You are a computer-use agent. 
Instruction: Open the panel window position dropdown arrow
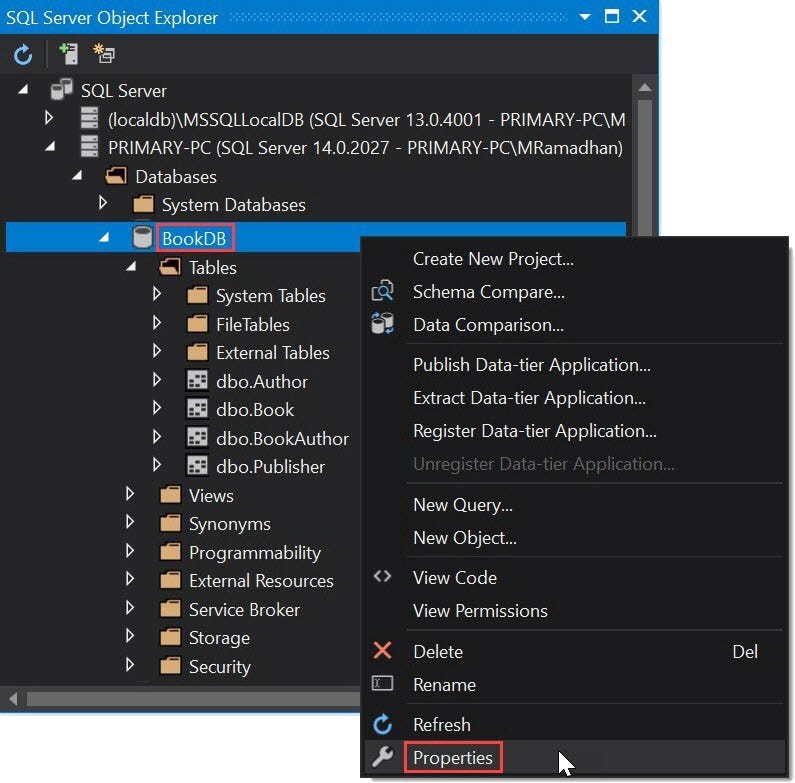click(585, 17)
